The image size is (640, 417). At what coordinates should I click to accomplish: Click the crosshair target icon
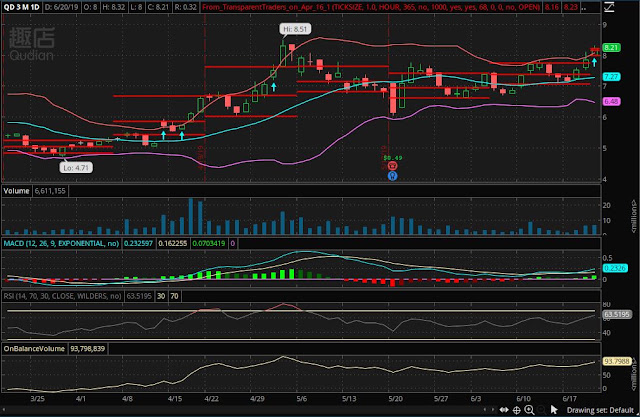[516, 410]
